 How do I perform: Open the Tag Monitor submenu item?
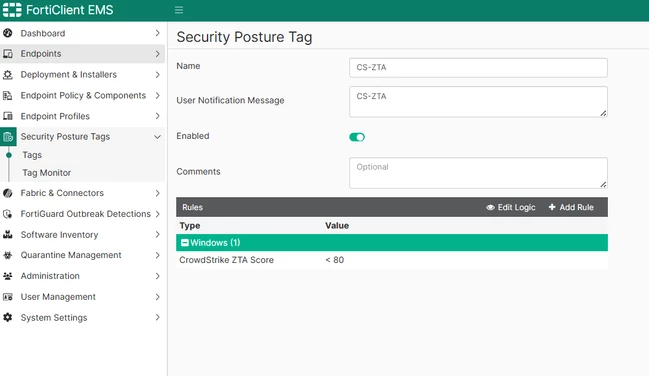tap(46, 173)
